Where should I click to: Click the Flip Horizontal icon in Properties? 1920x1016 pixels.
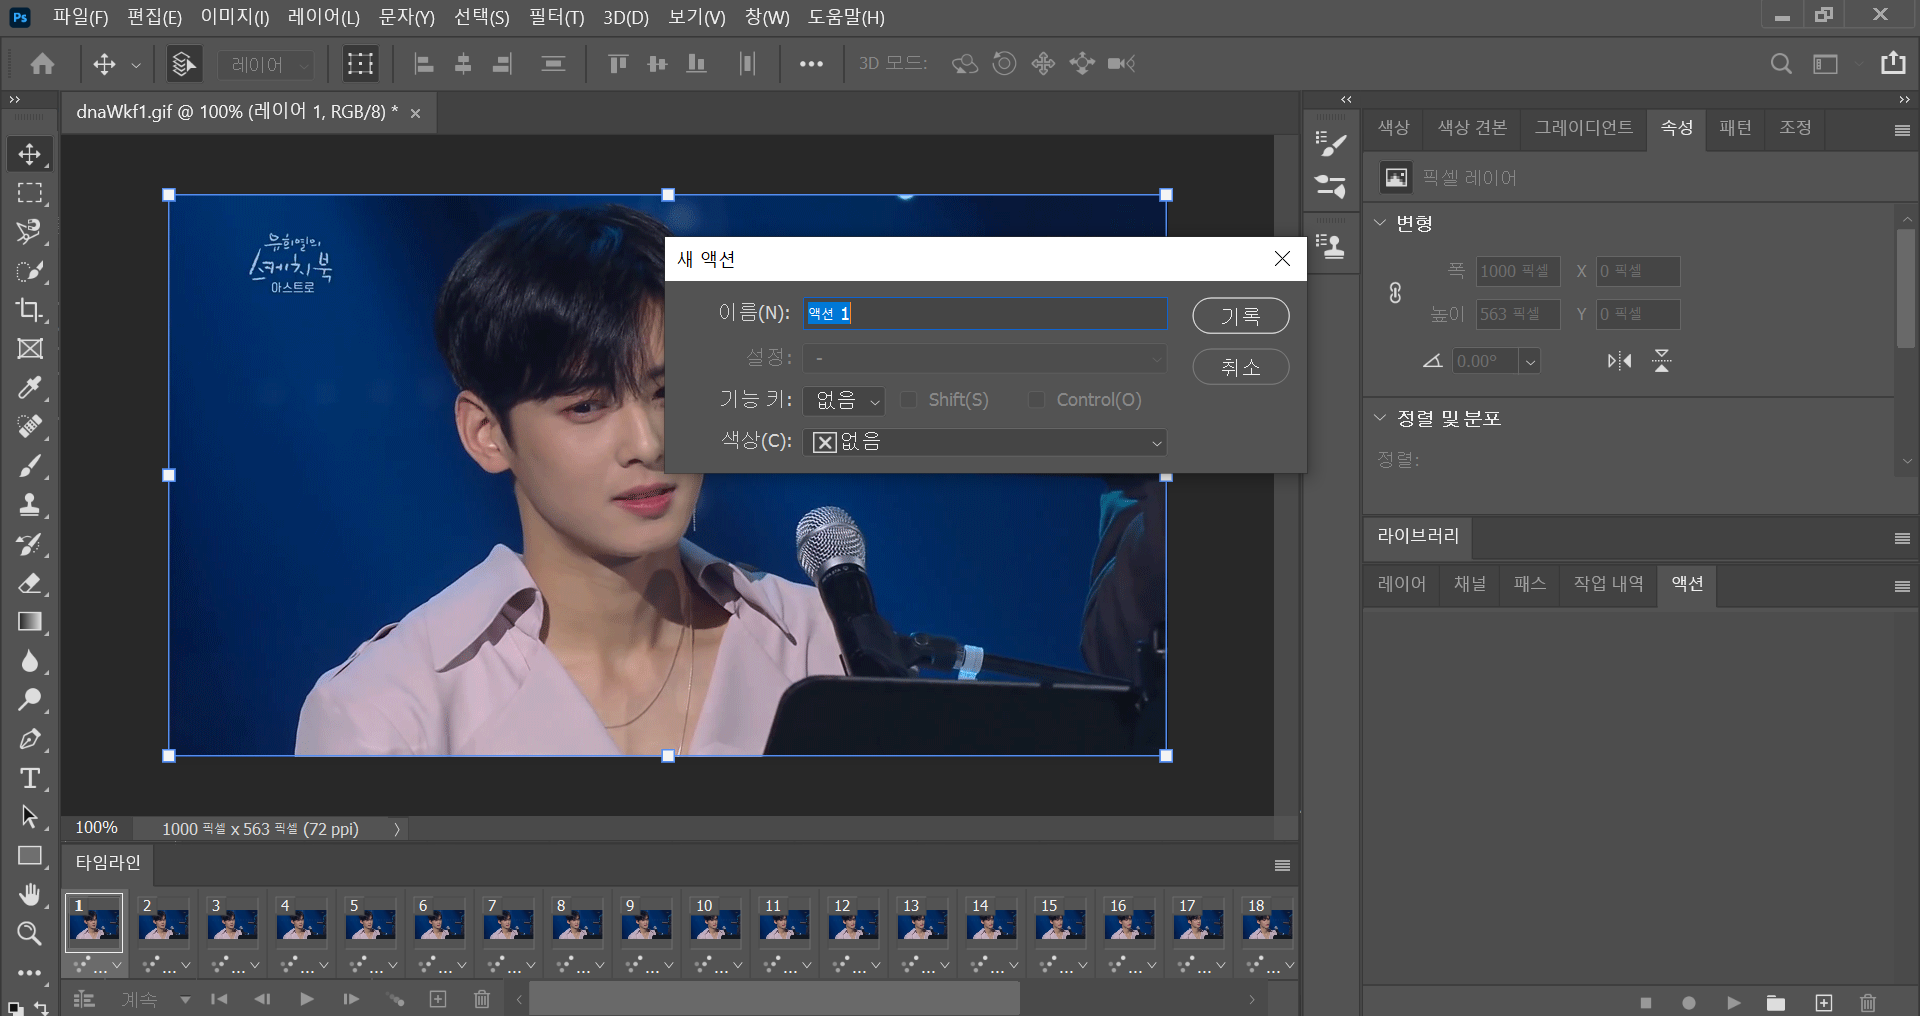1619,361
